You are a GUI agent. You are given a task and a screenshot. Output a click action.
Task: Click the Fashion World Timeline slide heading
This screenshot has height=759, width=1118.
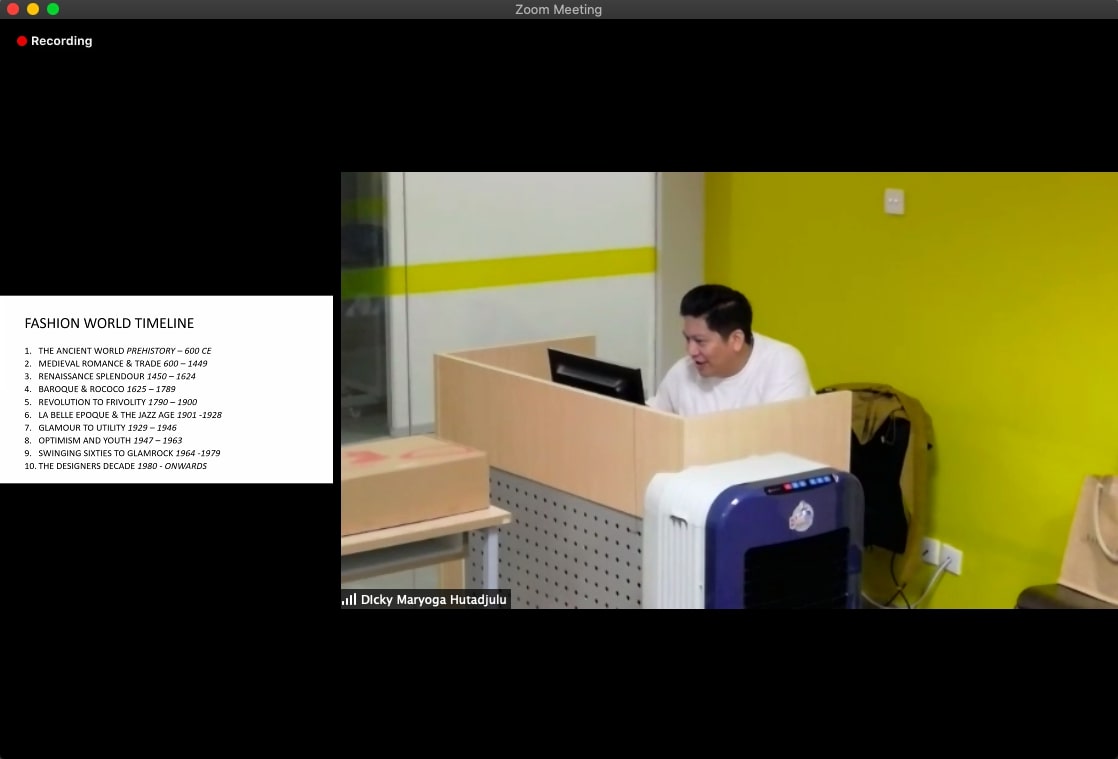109,323
